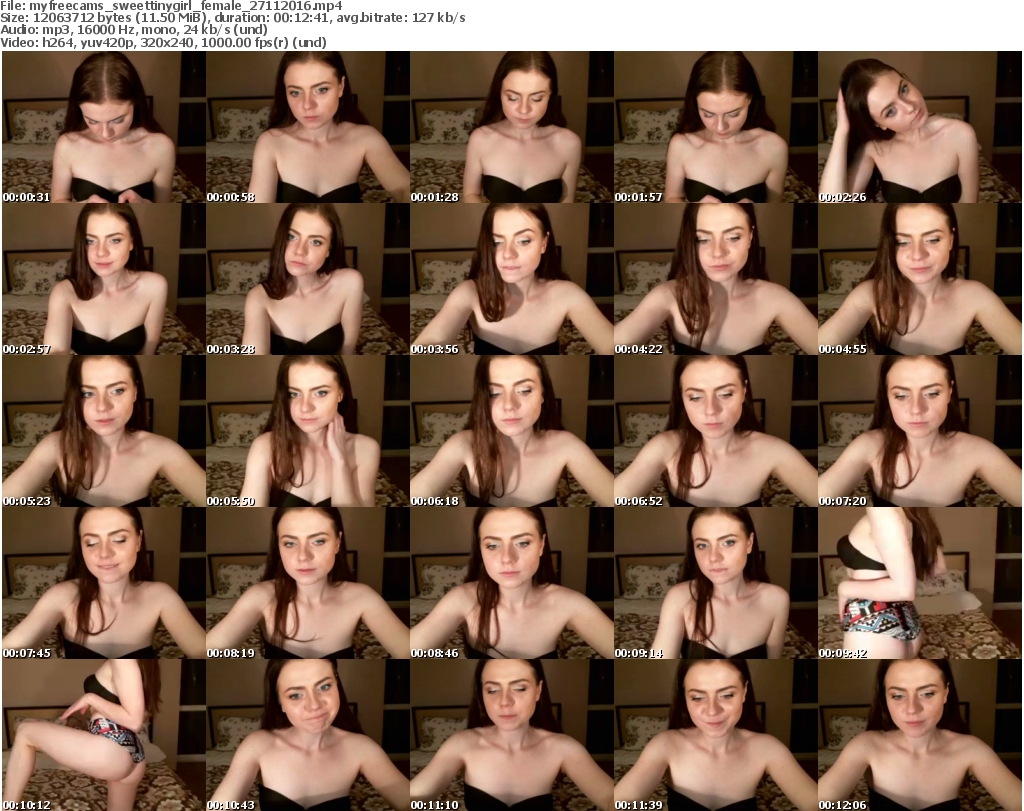Open the frame timestamped 00:08:19

[307, 583]
